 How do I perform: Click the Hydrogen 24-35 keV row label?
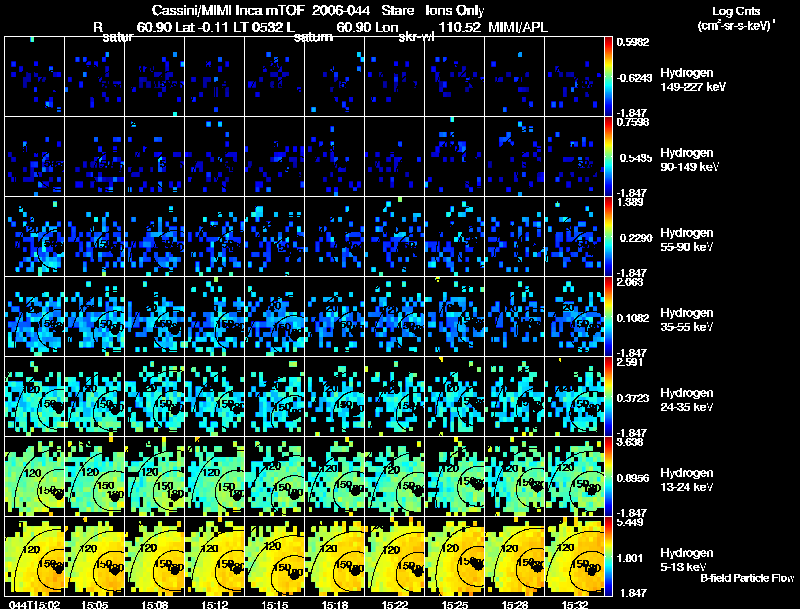[687, 400]
